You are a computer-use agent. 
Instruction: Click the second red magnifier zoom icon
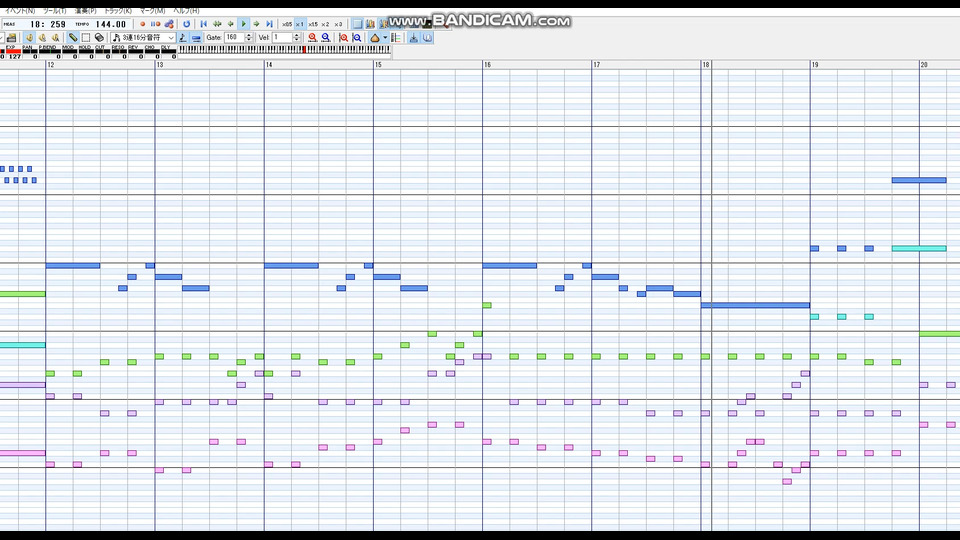click(x=343, y=37)
